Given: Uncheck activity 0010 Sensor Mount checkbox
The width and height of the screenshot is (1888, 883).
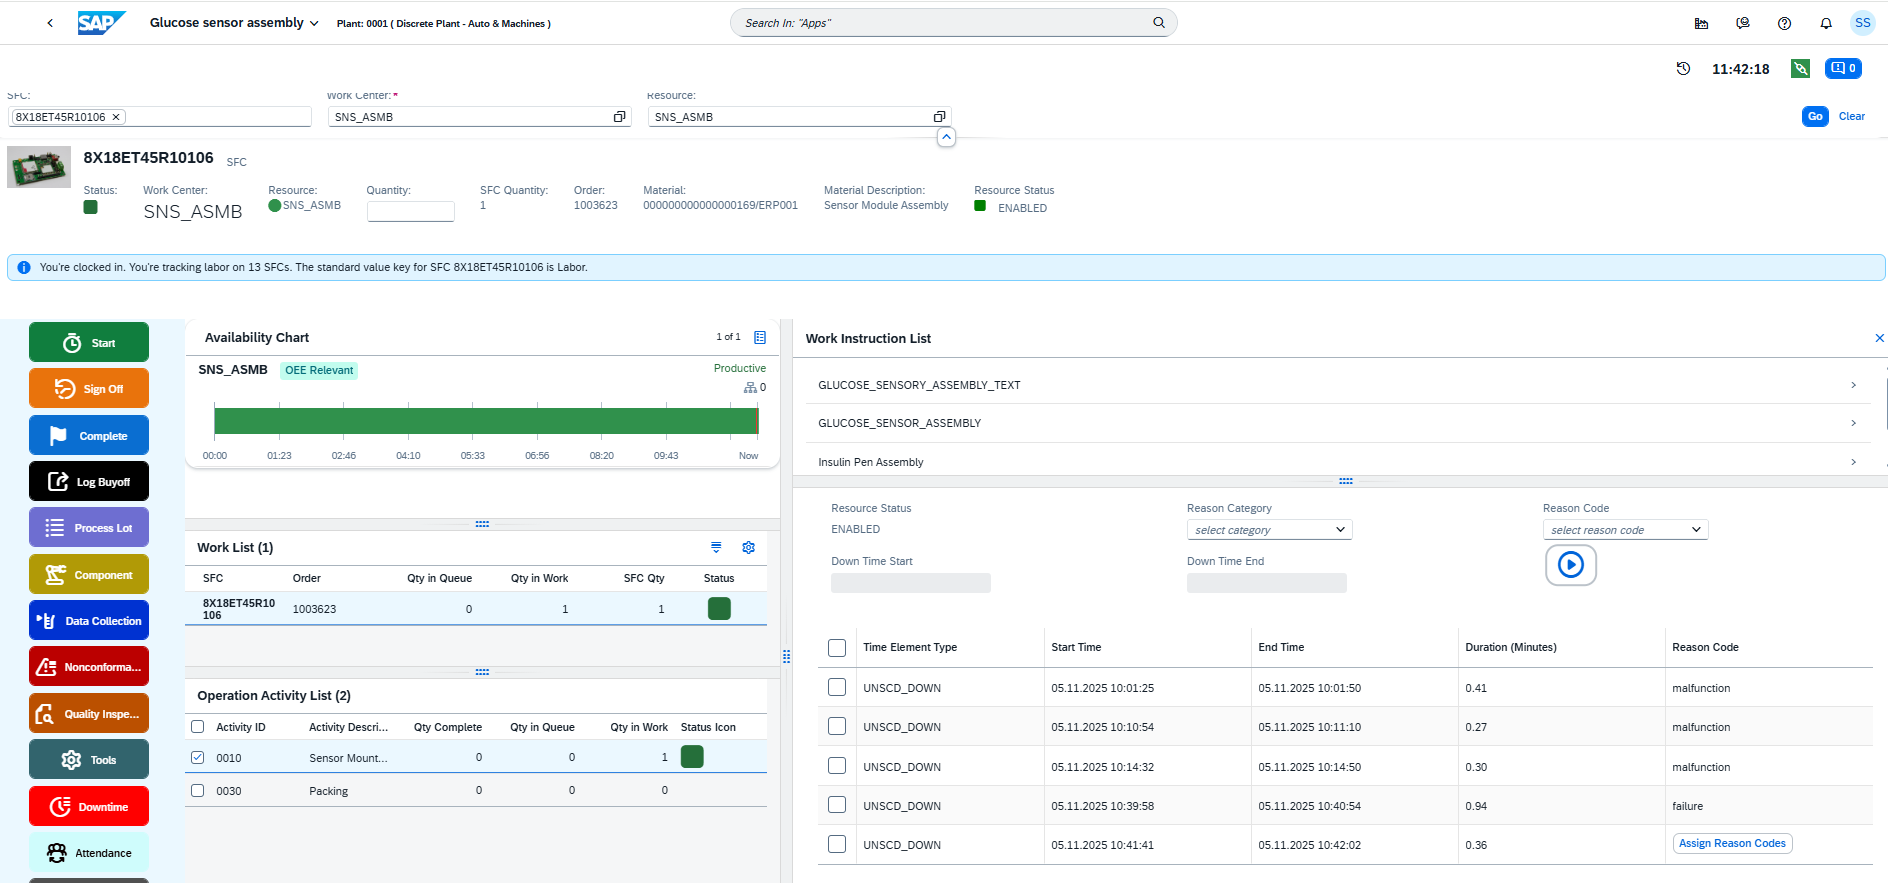Looking at the screenshot, I should point(198,757).
